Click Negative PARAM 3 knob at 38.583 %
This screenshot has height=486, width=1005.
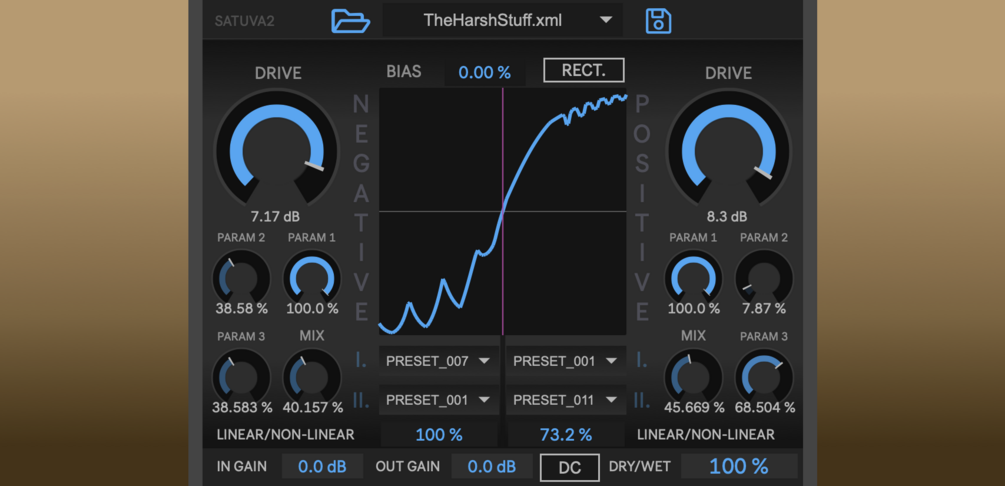241,377
